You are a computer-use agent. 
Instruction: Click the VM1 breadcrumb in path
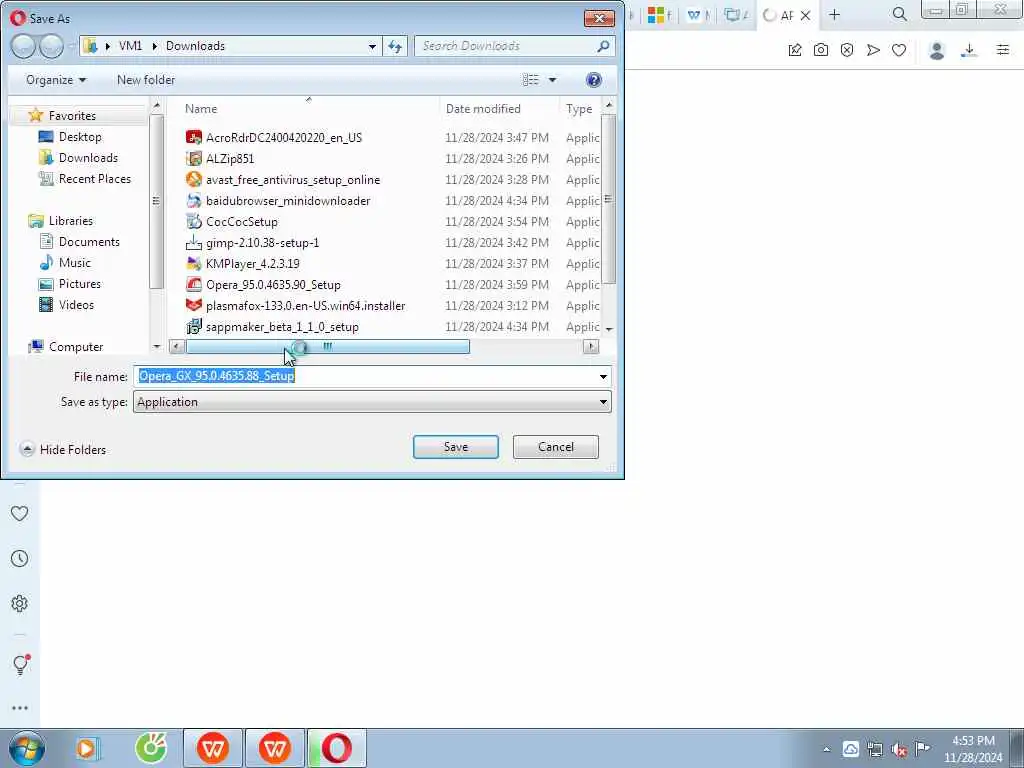click(130, 46)
